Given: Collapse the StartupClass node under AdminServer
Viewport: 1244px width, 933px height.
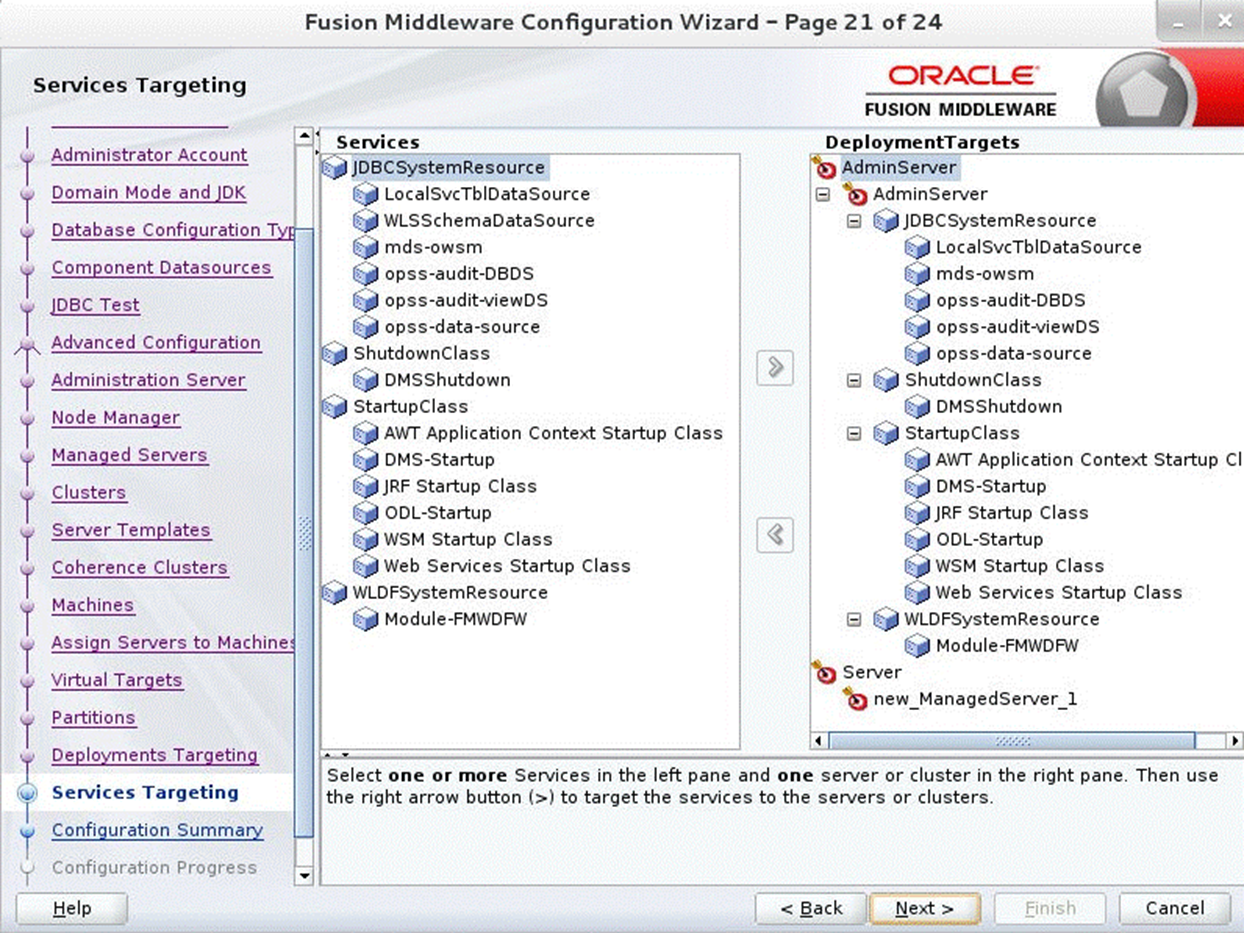Looking at the screenshot, I should (854, 433).
